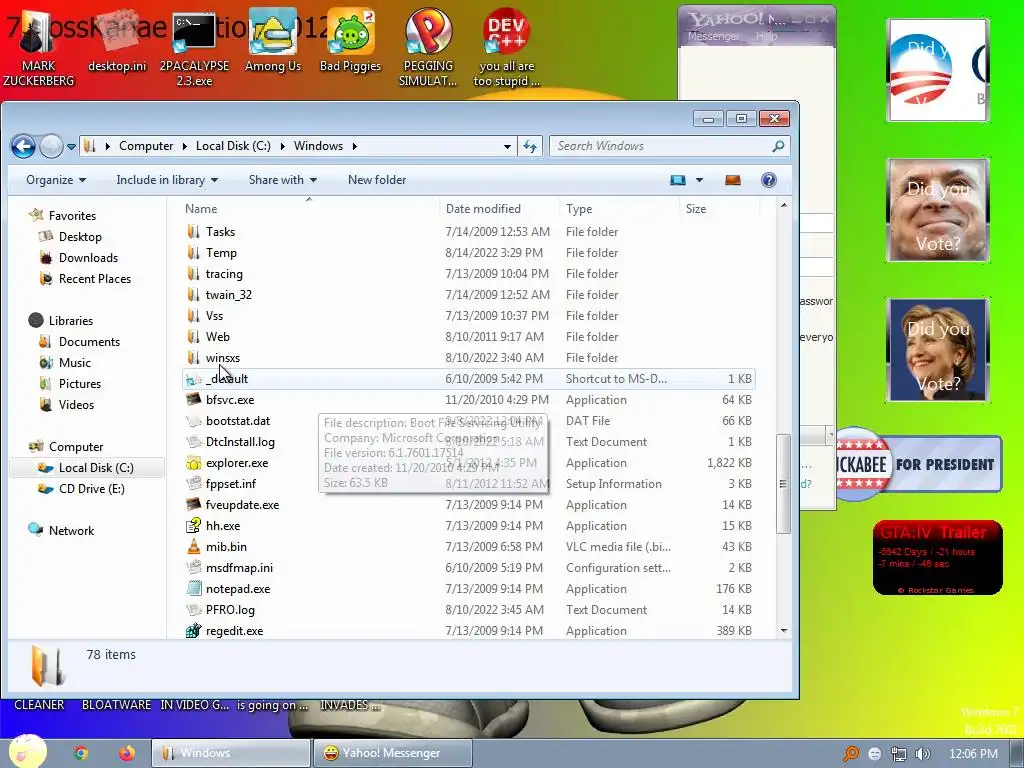The width and height of the screenshot is (1024, 768).
Task: Open the Share with dropdown
Action: (x=283, y=180)
